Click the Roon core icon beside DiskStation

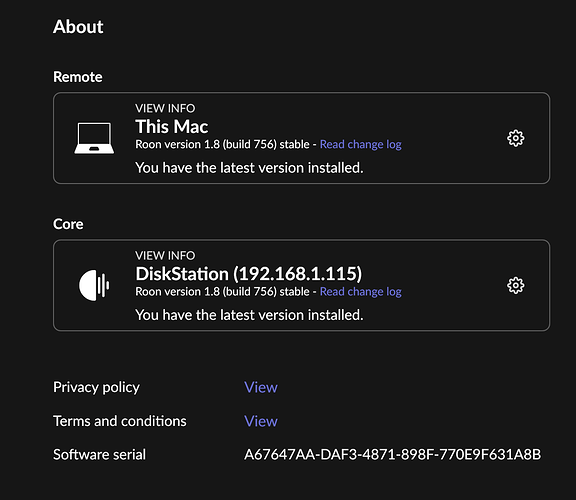tap(94, 285)
